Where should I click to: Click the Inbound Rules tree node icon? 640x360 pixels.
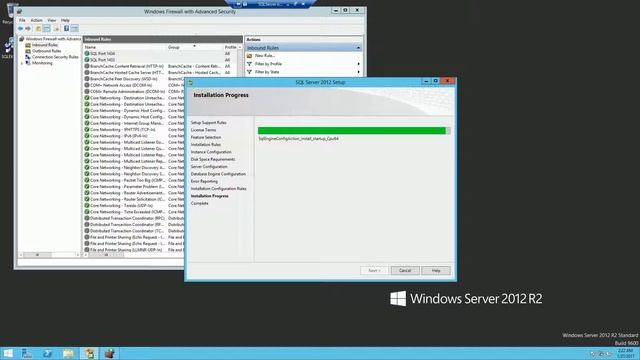pyautogui.click(x=28, y=45)
